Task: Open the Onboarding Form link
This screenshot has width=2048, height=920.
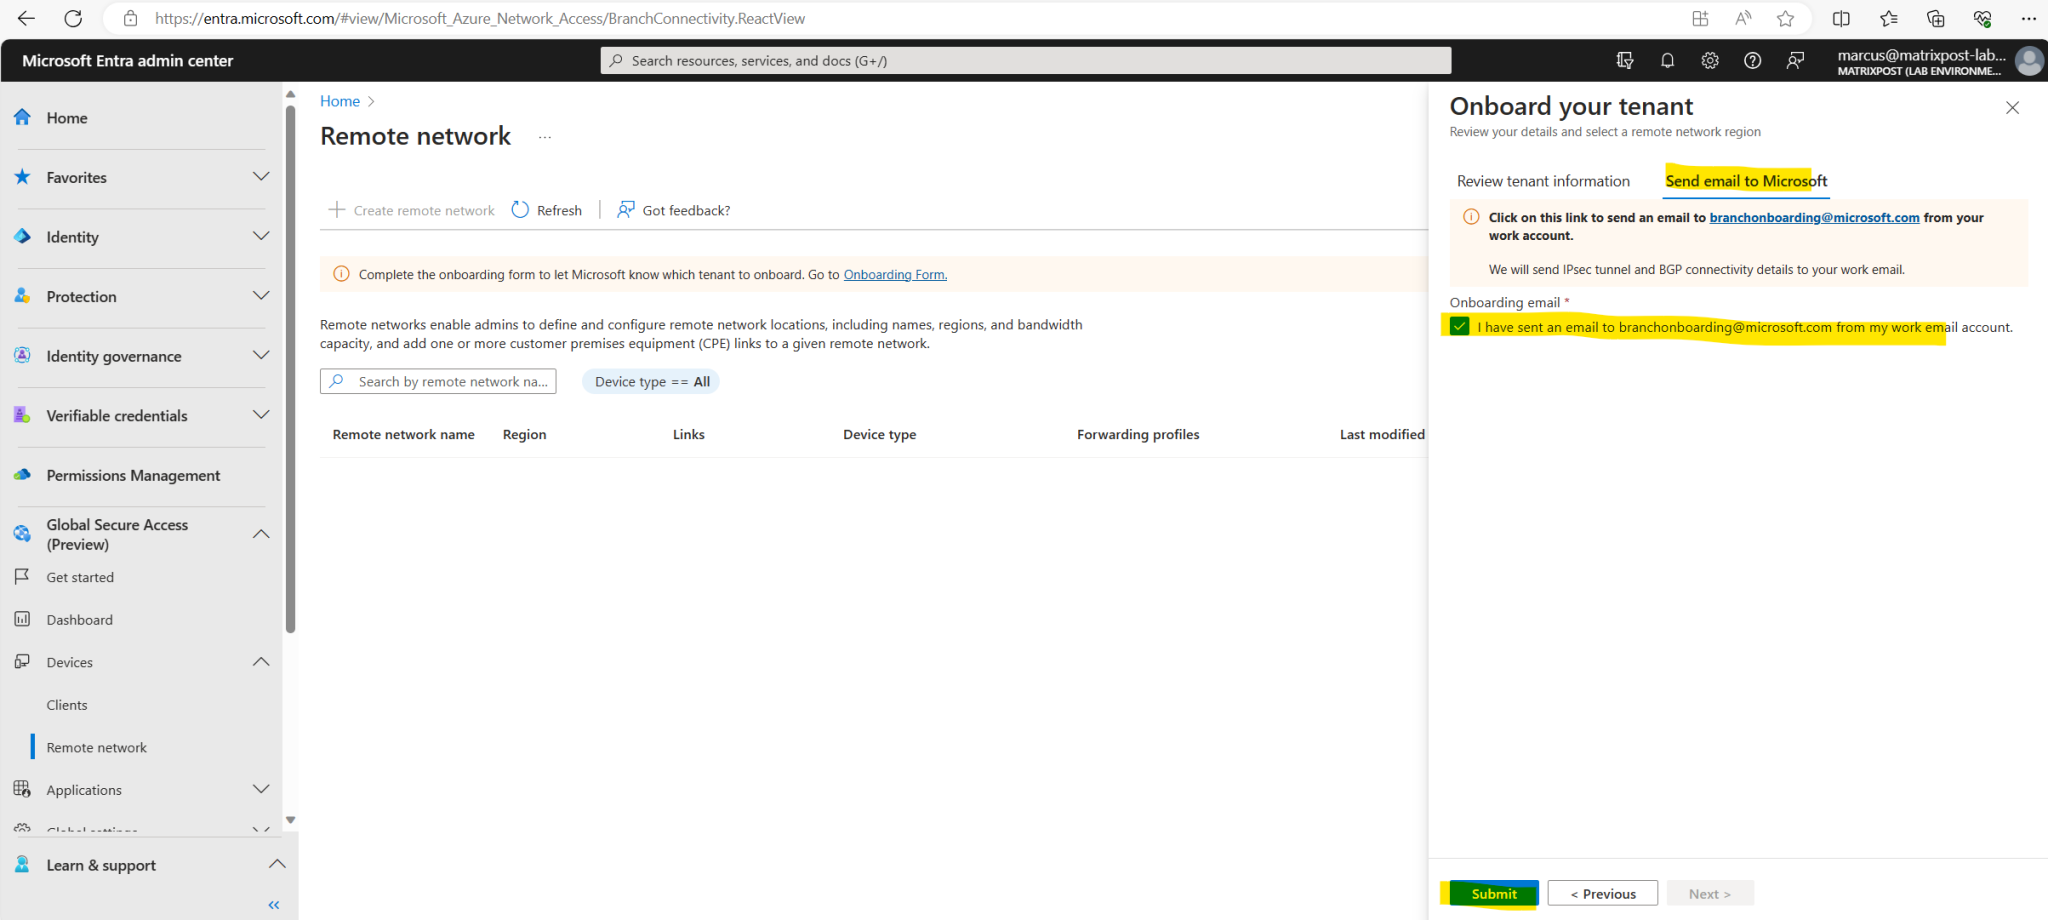Action: 894,274
